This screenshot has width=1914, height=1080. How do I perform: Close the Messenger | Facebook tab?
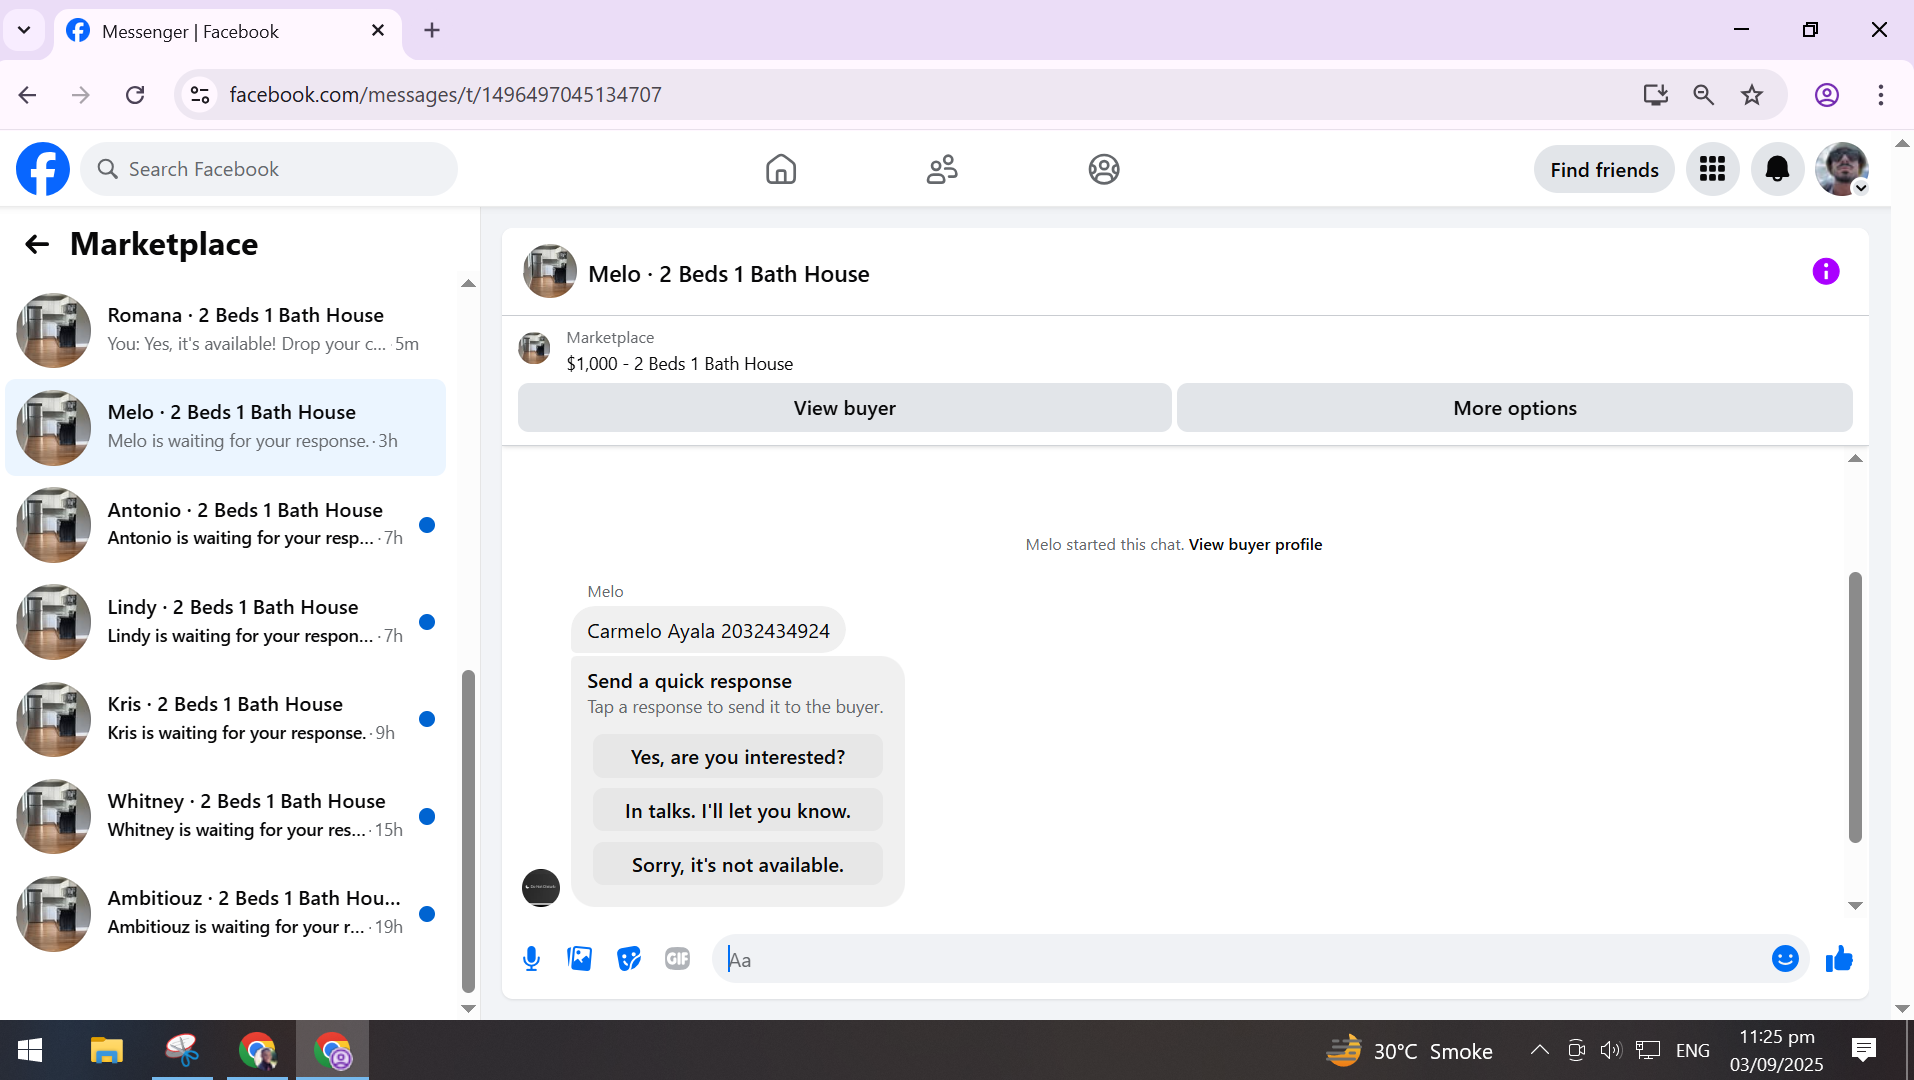click(378, 30)
